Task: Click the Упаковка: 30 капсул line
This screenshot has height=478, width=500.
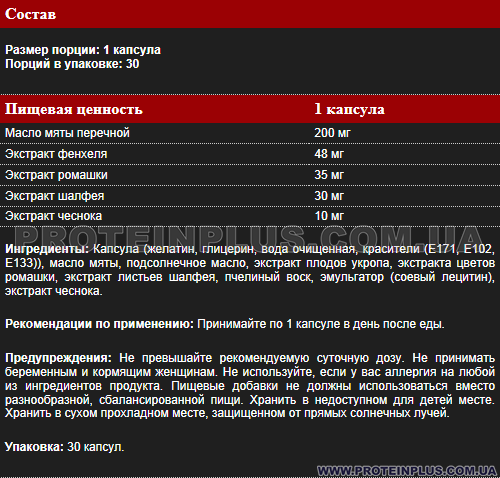Action: click(x=64, y=447)
